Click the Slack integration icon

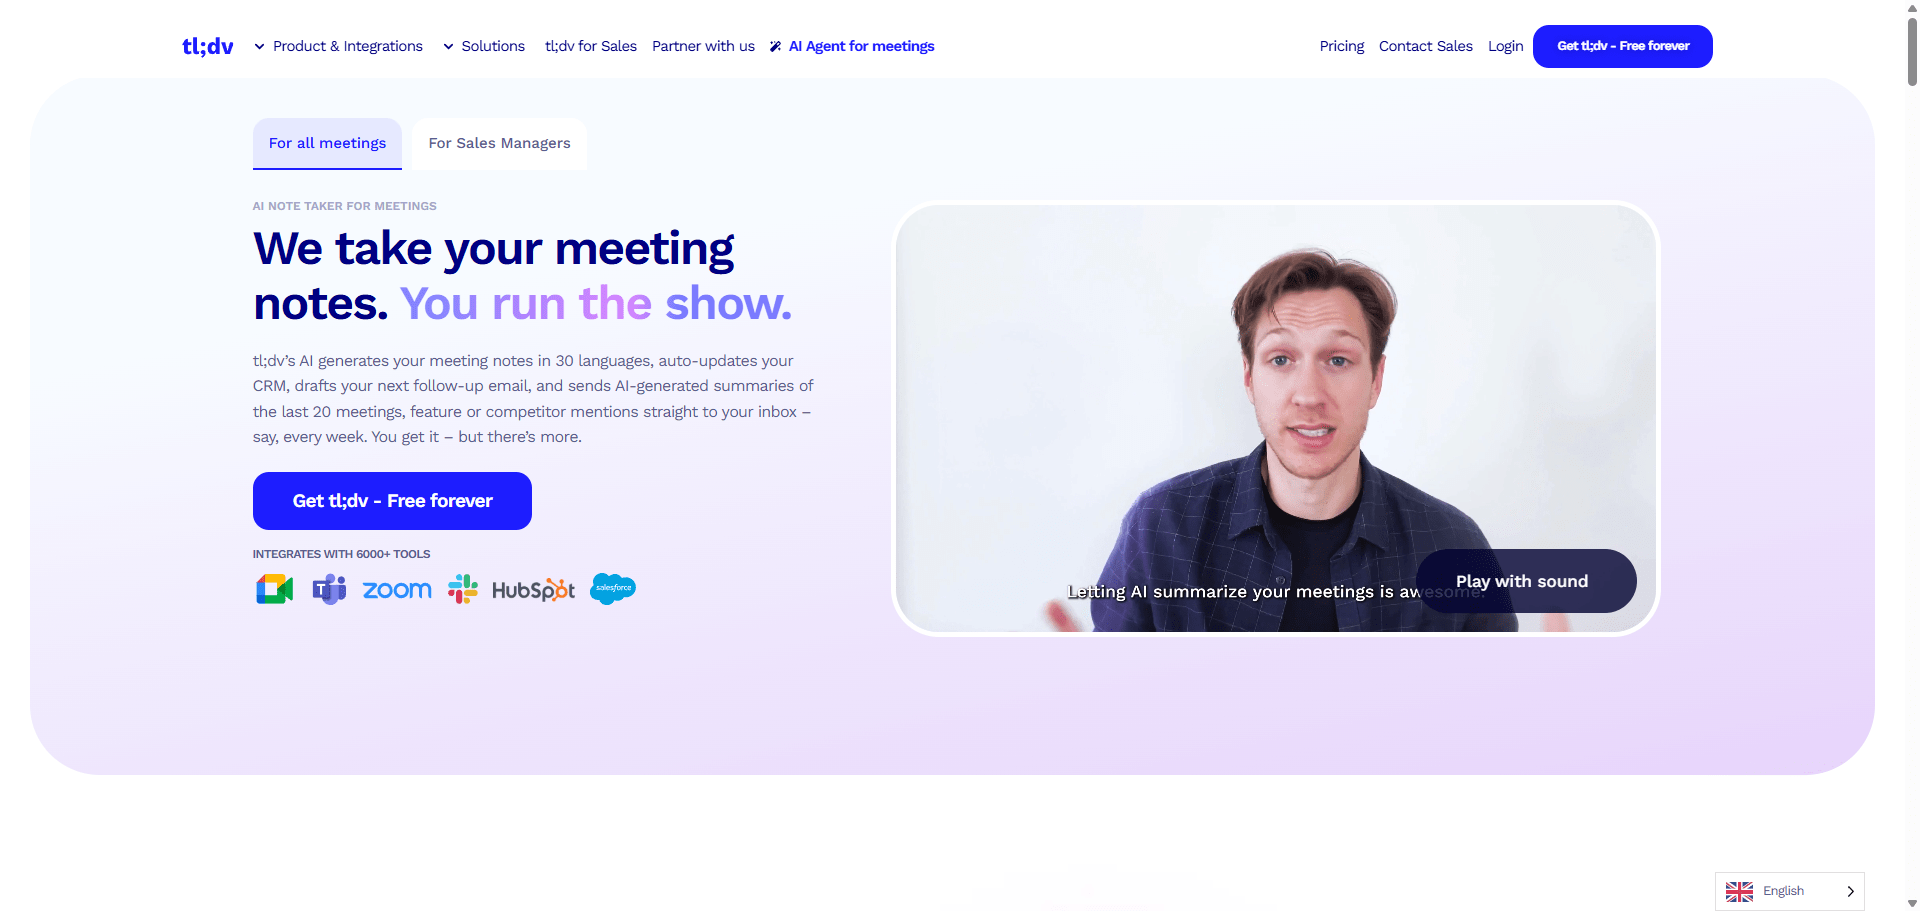point(462,589)
